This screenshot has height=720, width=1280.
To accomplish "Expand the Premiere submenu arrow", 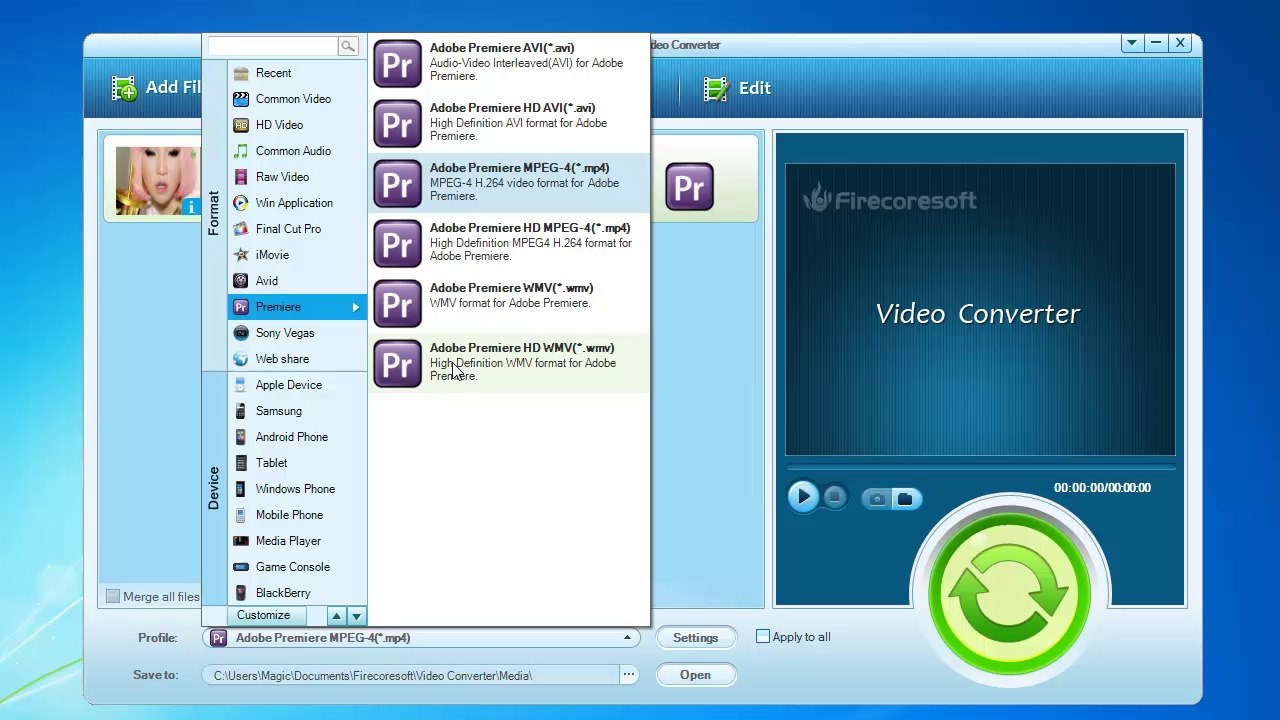I will pos(356,307).
